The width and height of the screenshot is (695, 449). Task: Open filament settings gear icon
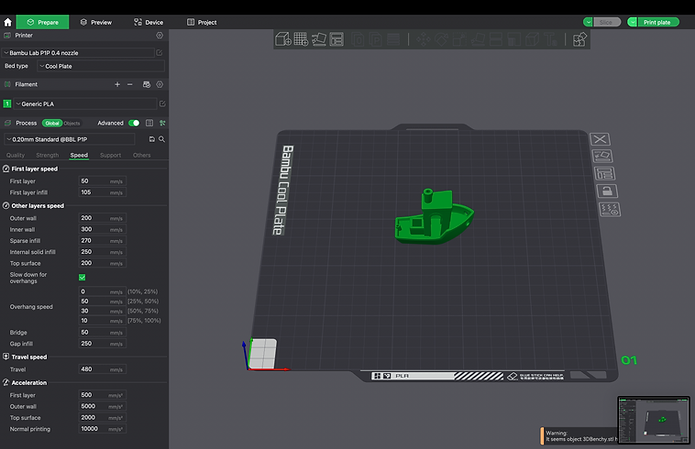[x=160, y=84]
